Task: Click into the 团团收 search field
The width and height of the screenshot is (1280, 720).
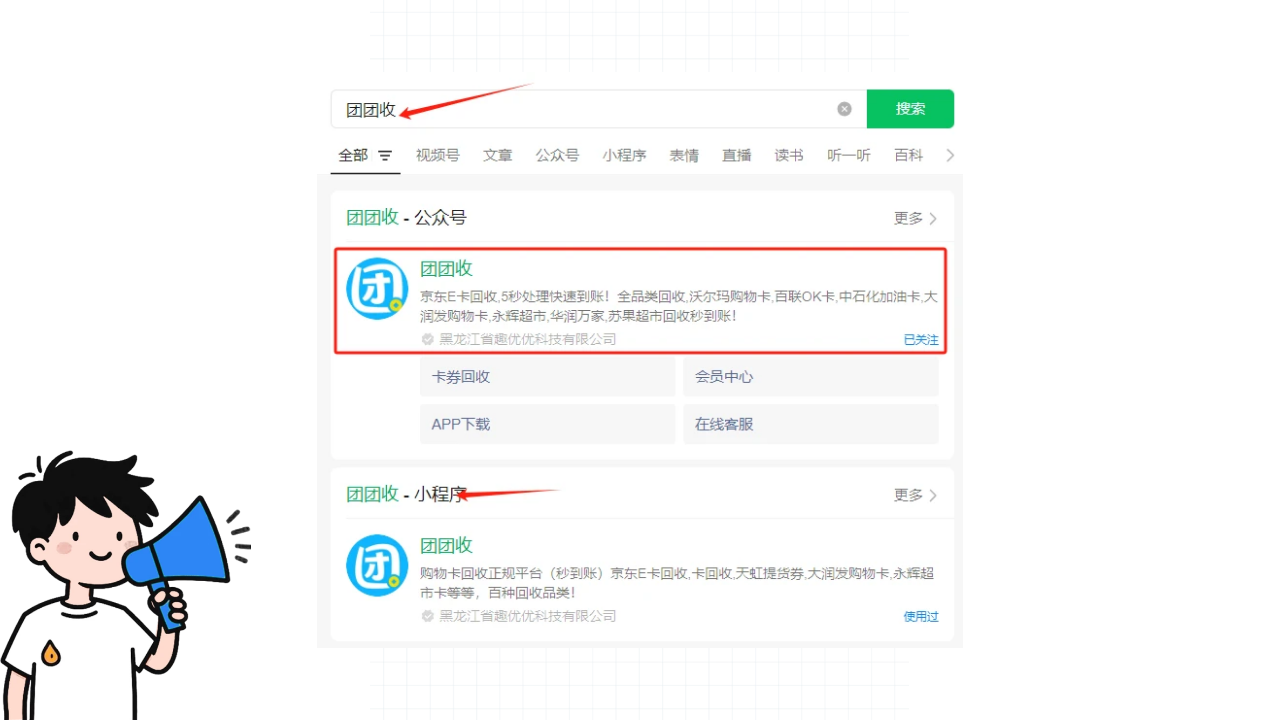Action: [598, 109]
